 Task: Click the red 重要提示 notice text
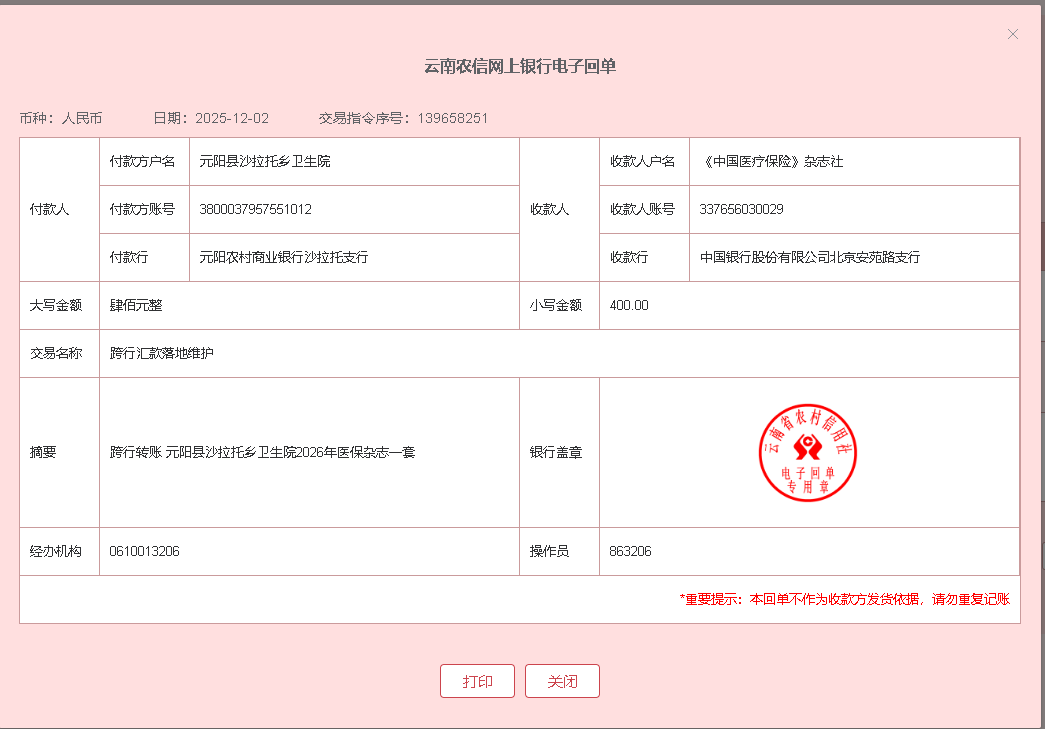click(845, 599)
